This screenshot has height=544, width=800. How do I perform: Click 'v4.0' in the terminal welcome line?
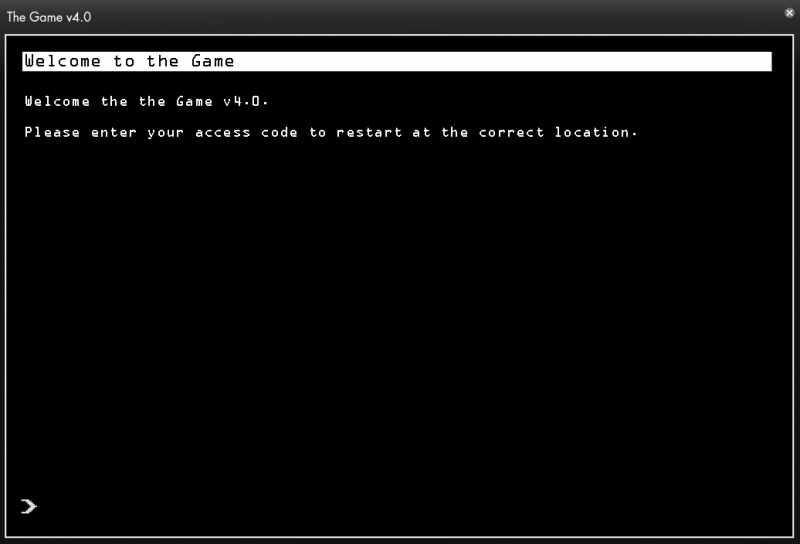click(243, 101)
